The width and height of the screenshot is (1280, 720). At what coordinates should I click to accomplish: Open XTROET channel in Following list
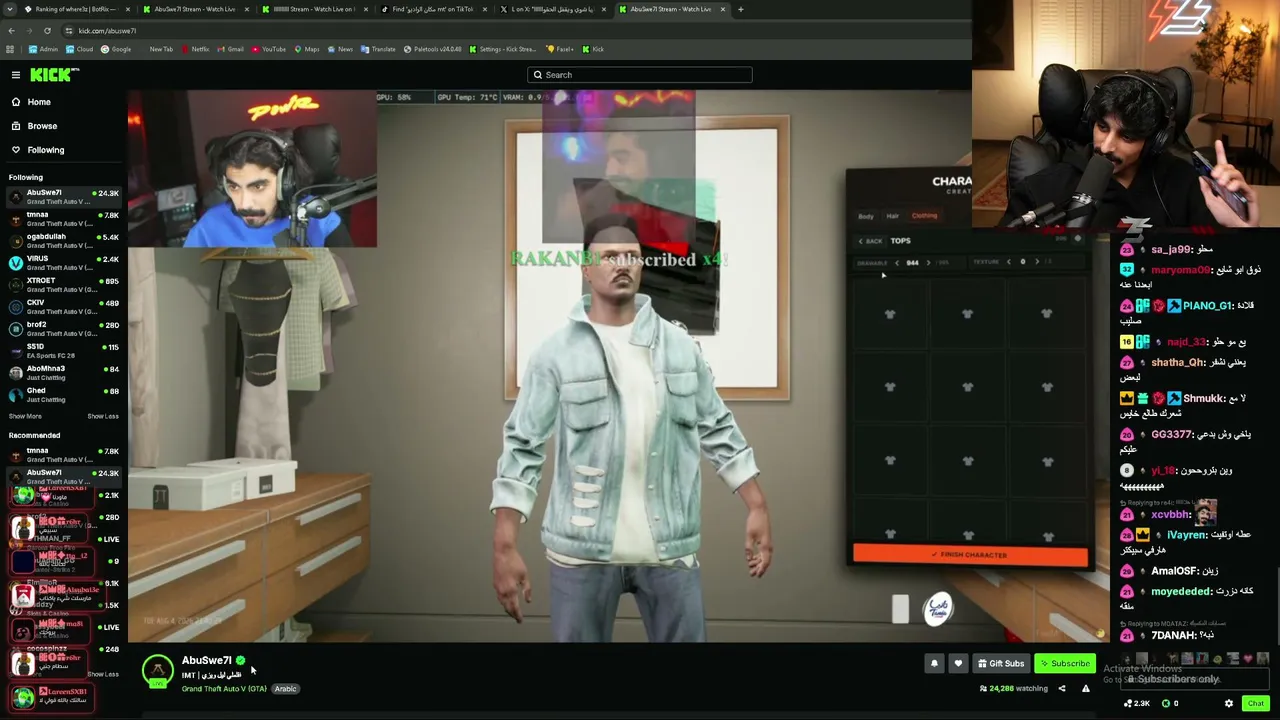(x=64, y=285)
